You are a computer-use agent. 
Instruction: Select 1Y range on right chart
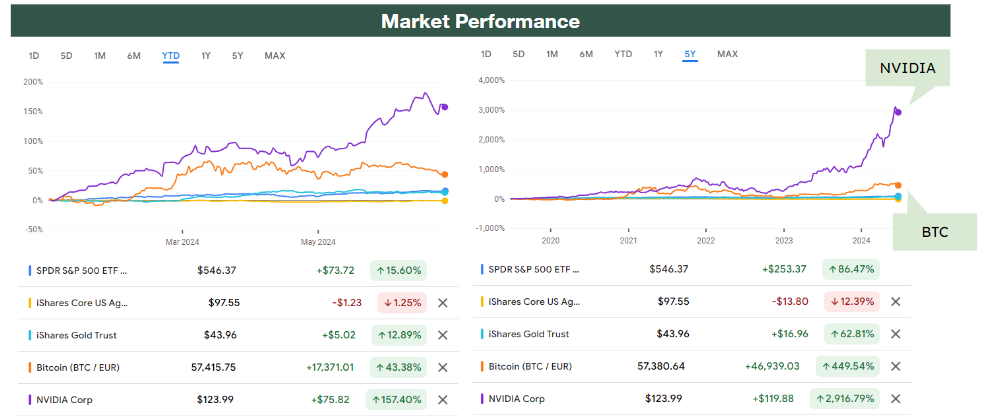point(658,54)
